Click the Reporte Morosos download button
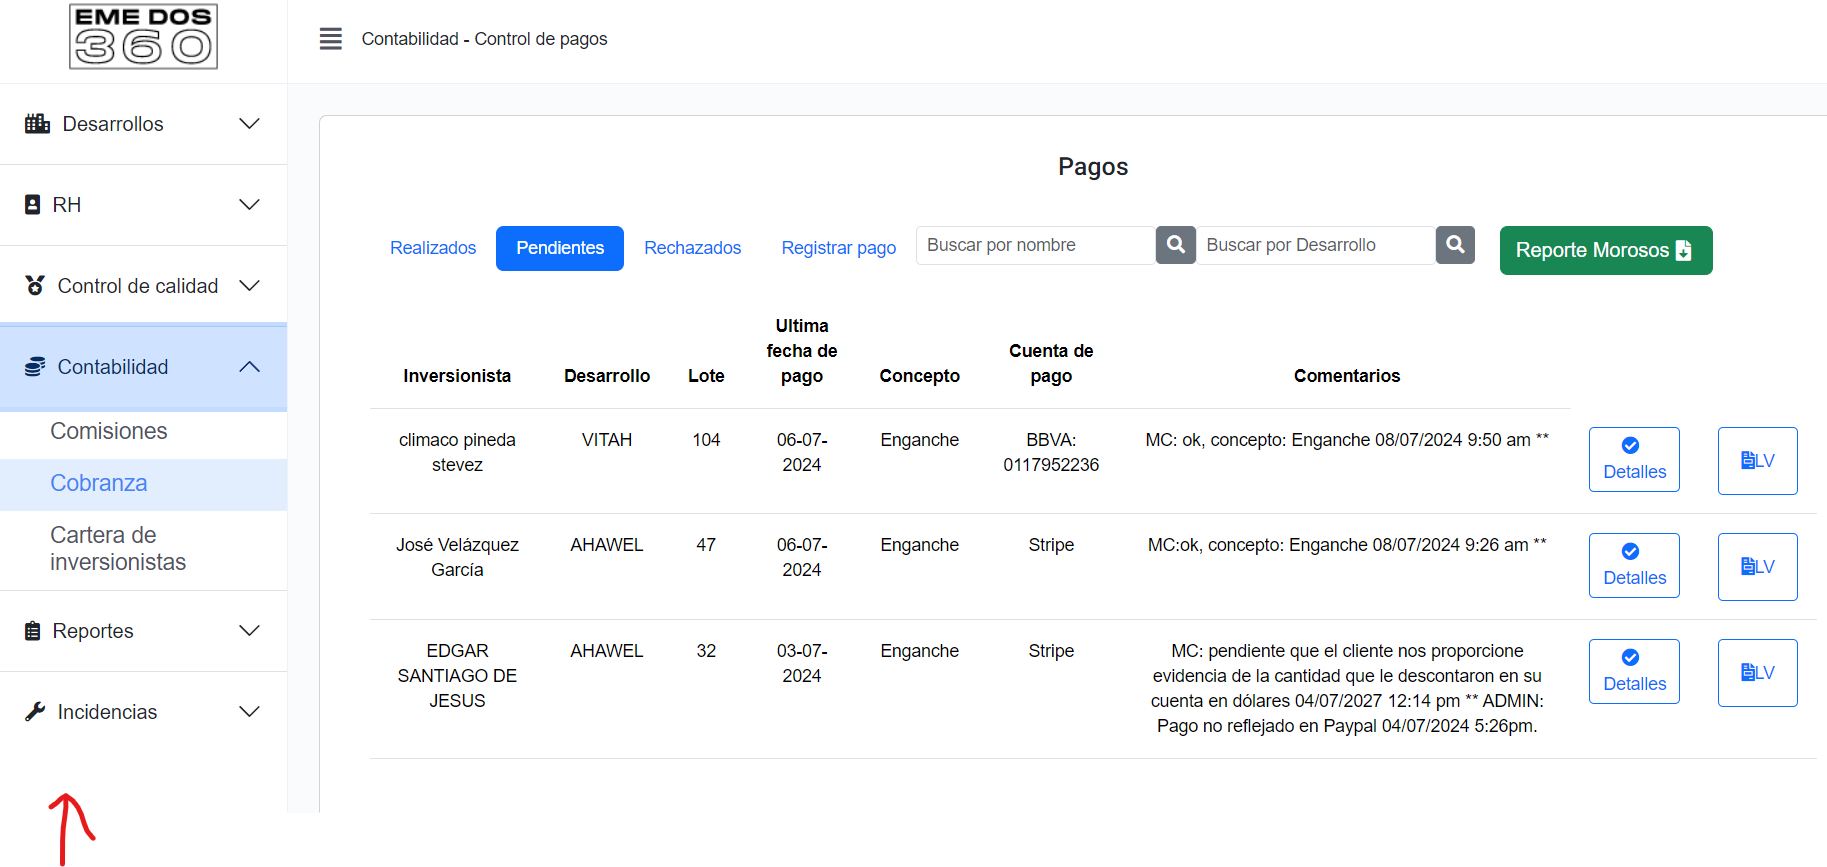This screenshot has height=867, width=1827. pyautogui.click(x=1605, y=250)
